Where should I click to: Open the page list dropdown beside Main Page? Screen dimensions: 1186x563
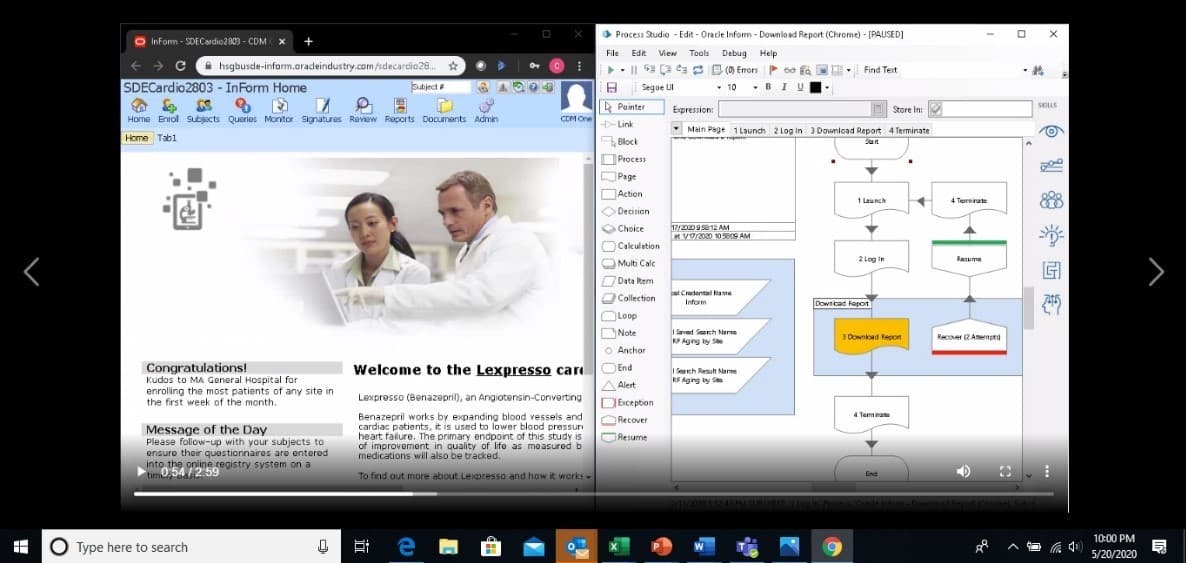click(x=676, y=129)
